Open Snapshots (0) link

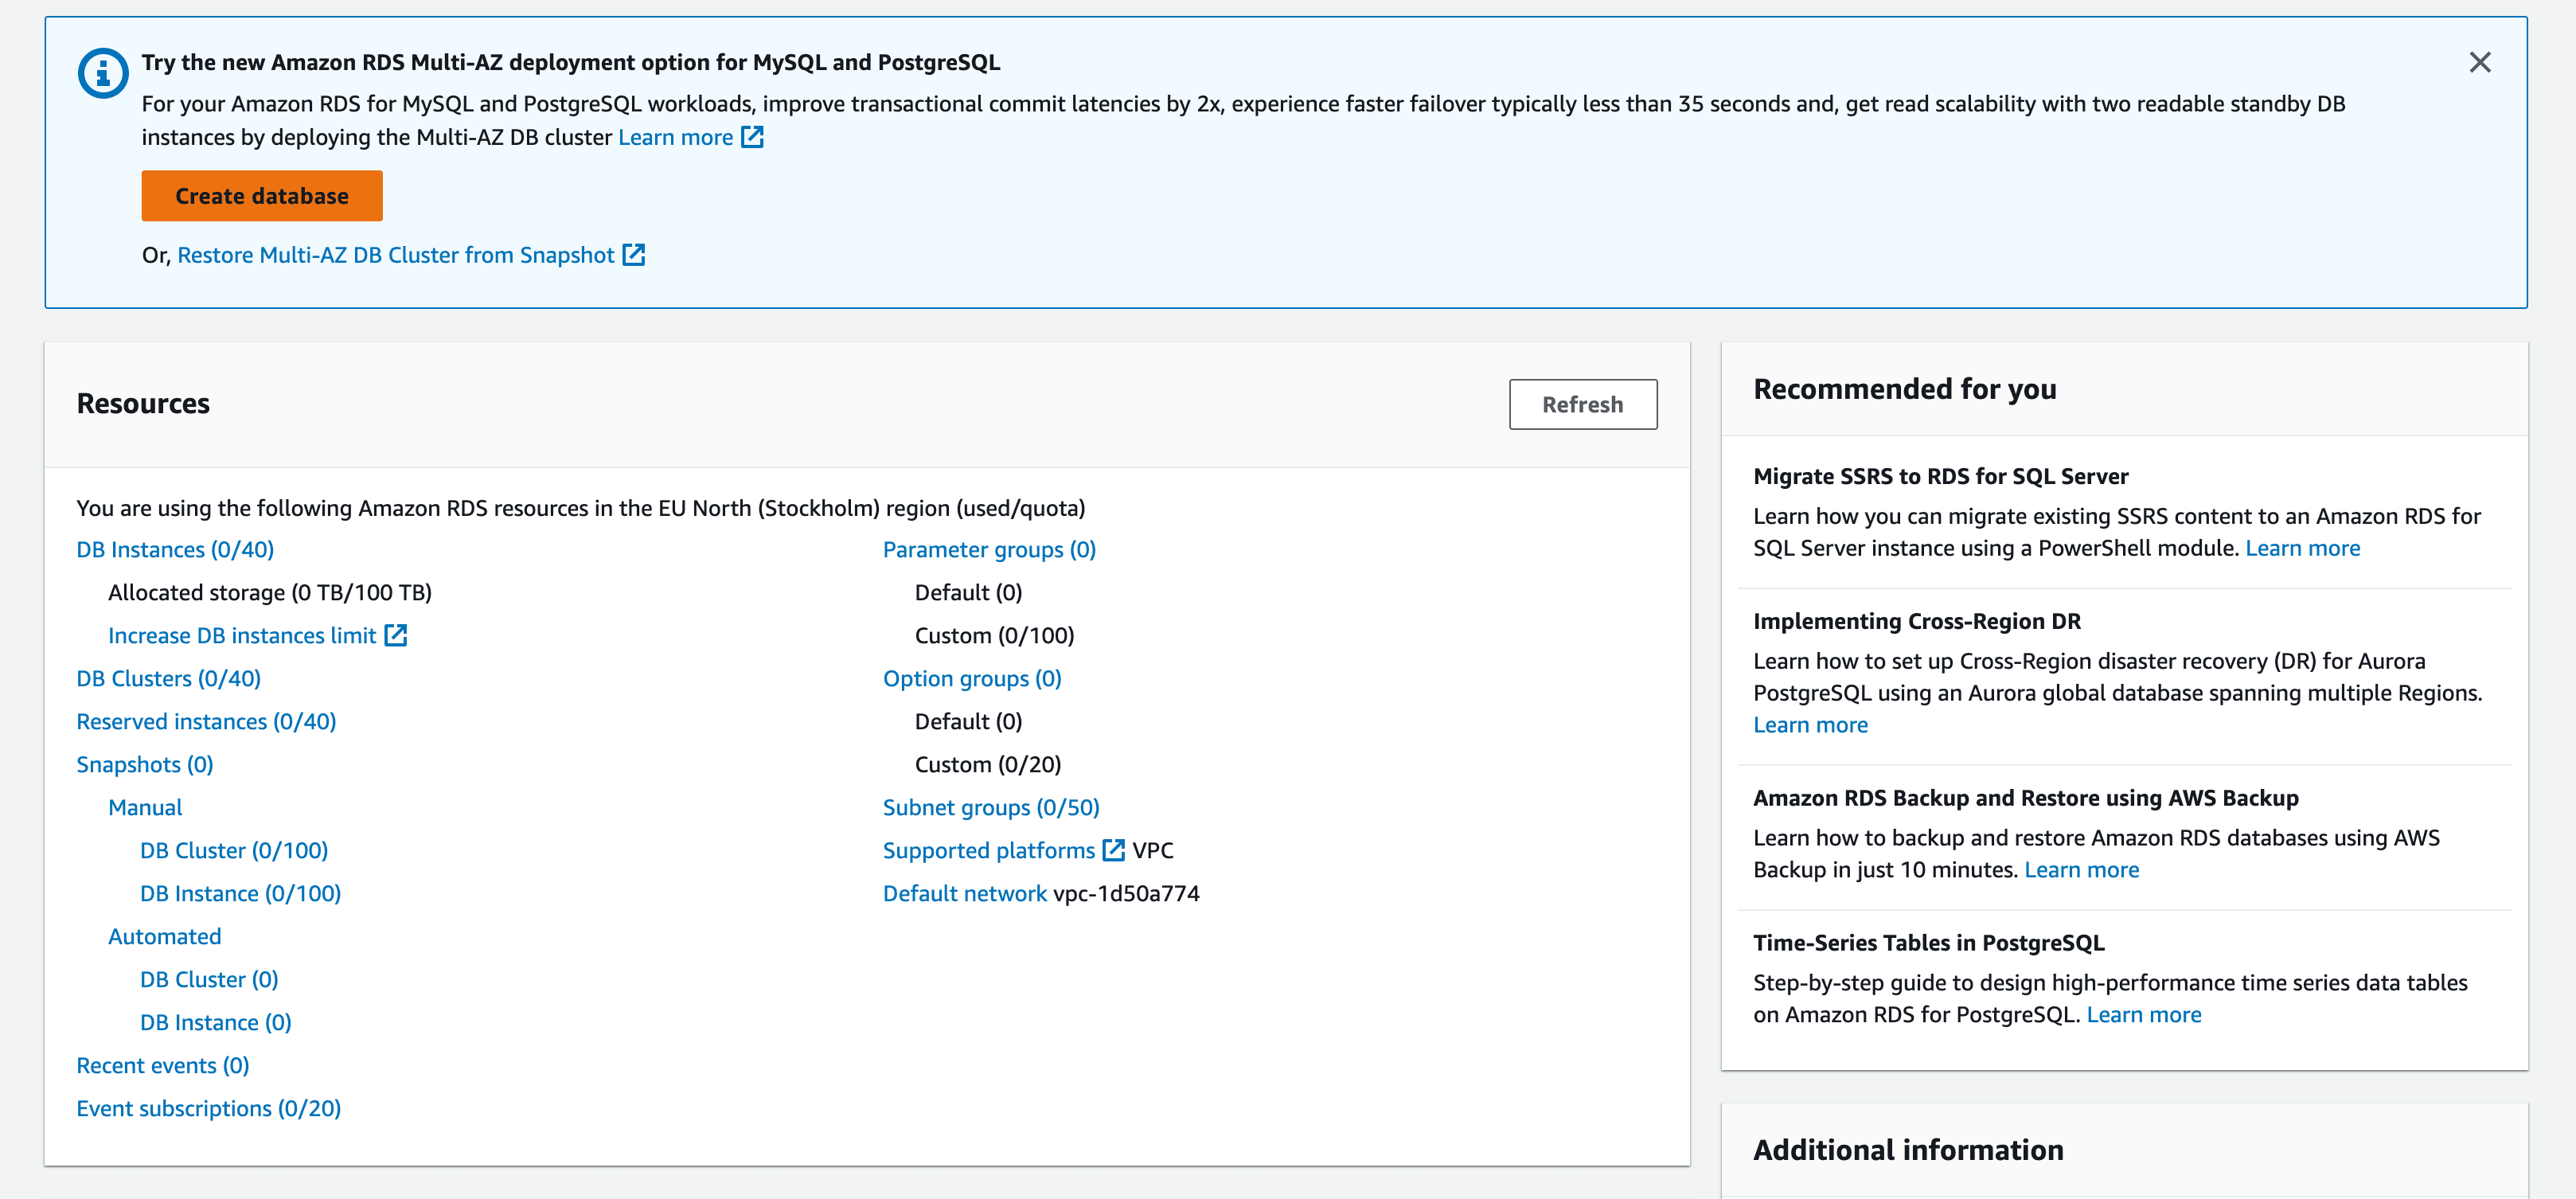click(145, 764)
